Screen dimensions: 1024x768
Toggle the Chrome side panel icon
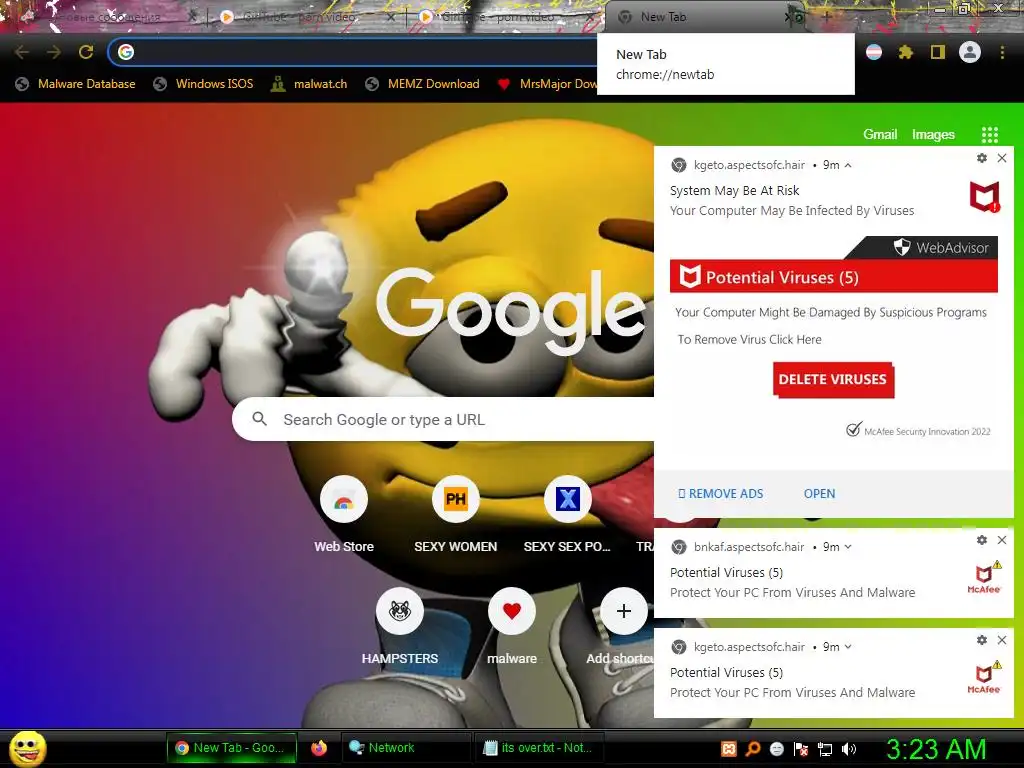point(938,52)
